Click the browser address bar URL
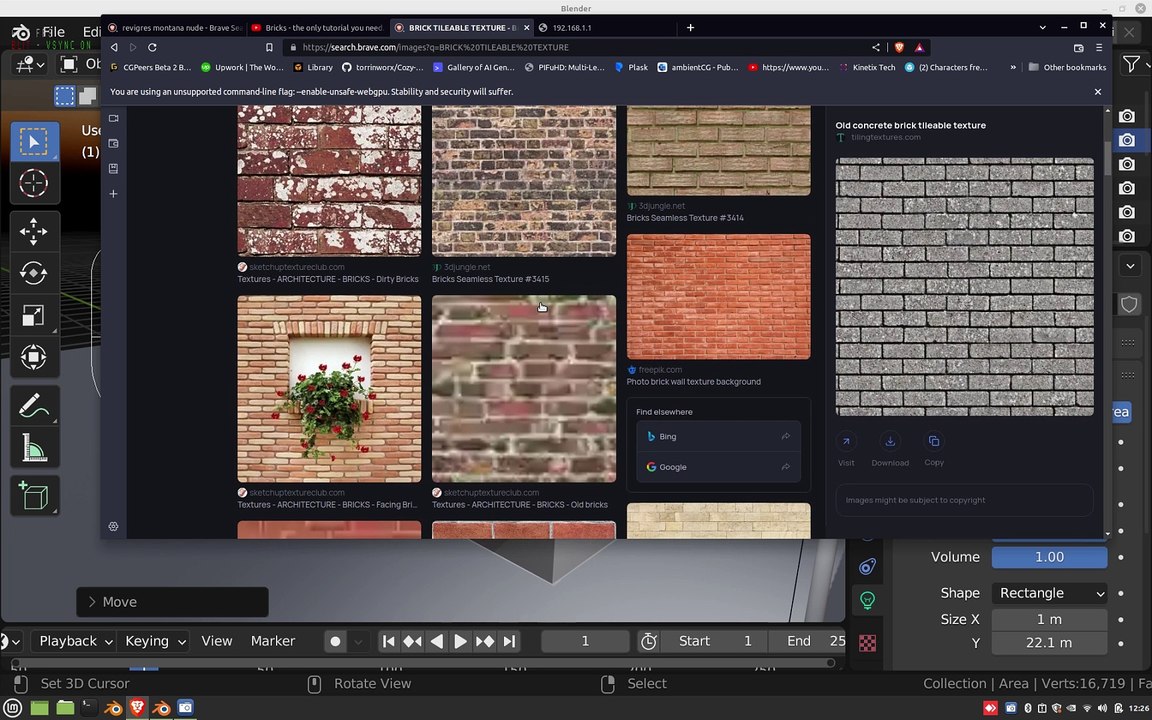Image resolution: width=1152 pixels, height=720 pixels. coord(435,47)
